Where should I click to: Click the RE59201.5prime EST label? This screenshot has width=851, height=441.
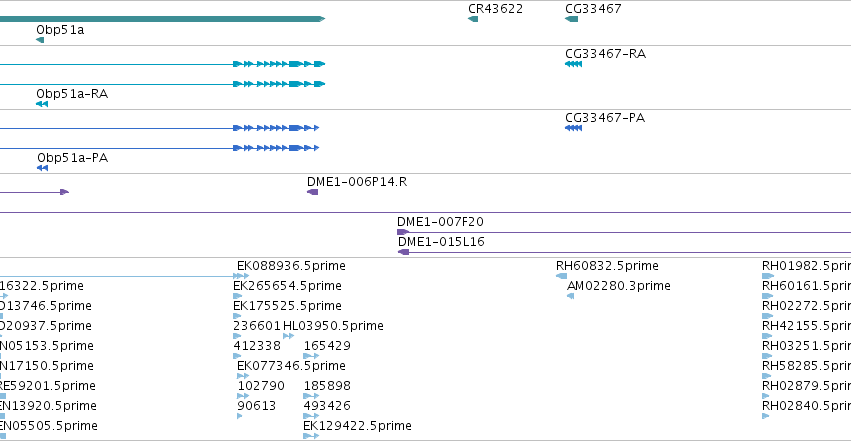[48, 386]
